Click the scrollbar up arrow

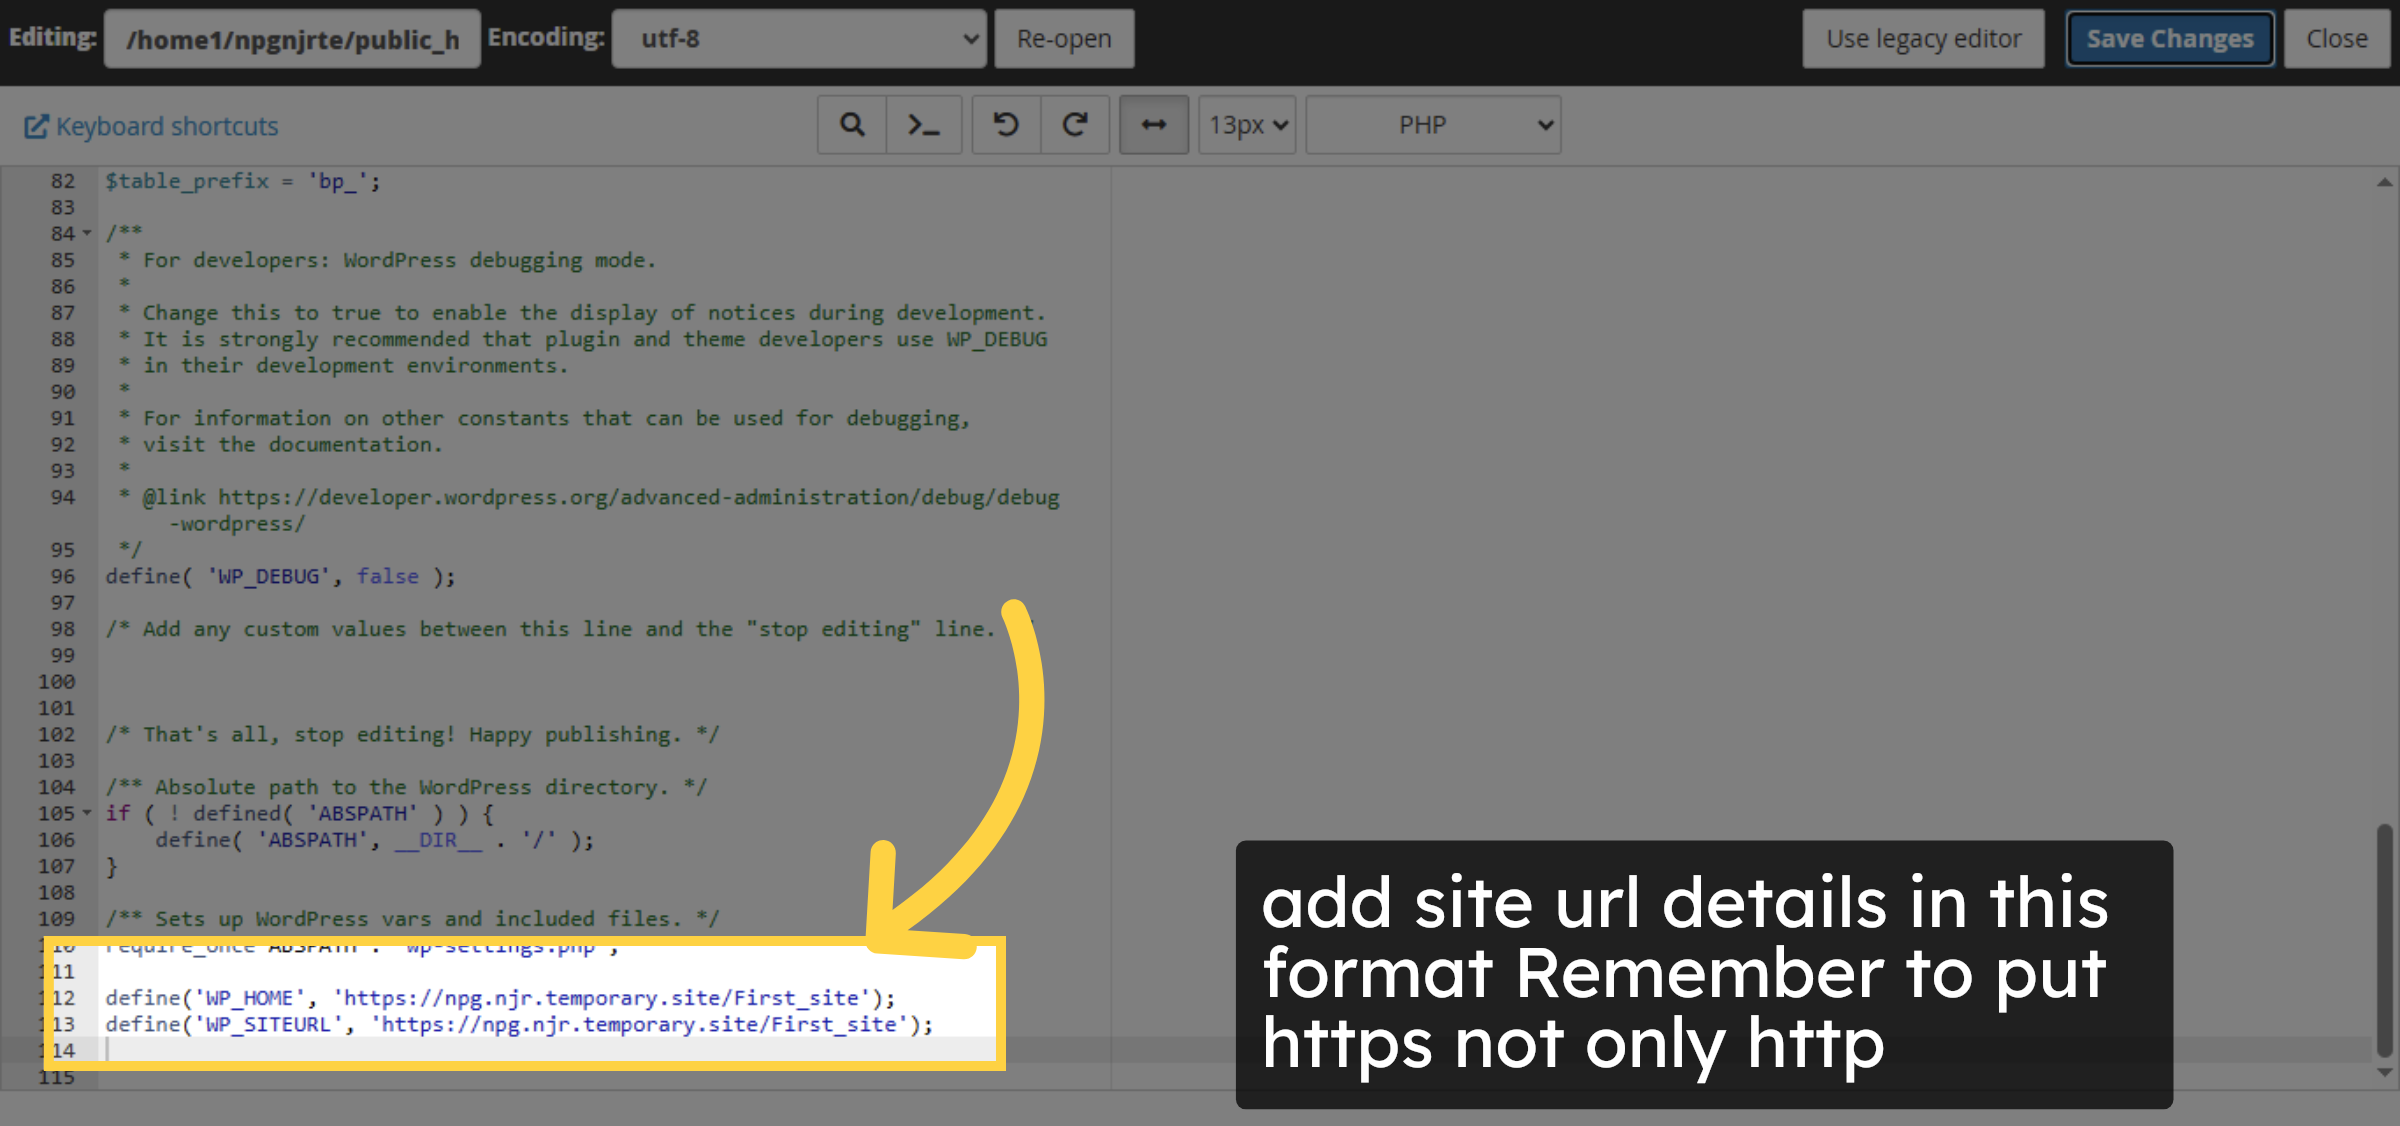pos(2384,181)
